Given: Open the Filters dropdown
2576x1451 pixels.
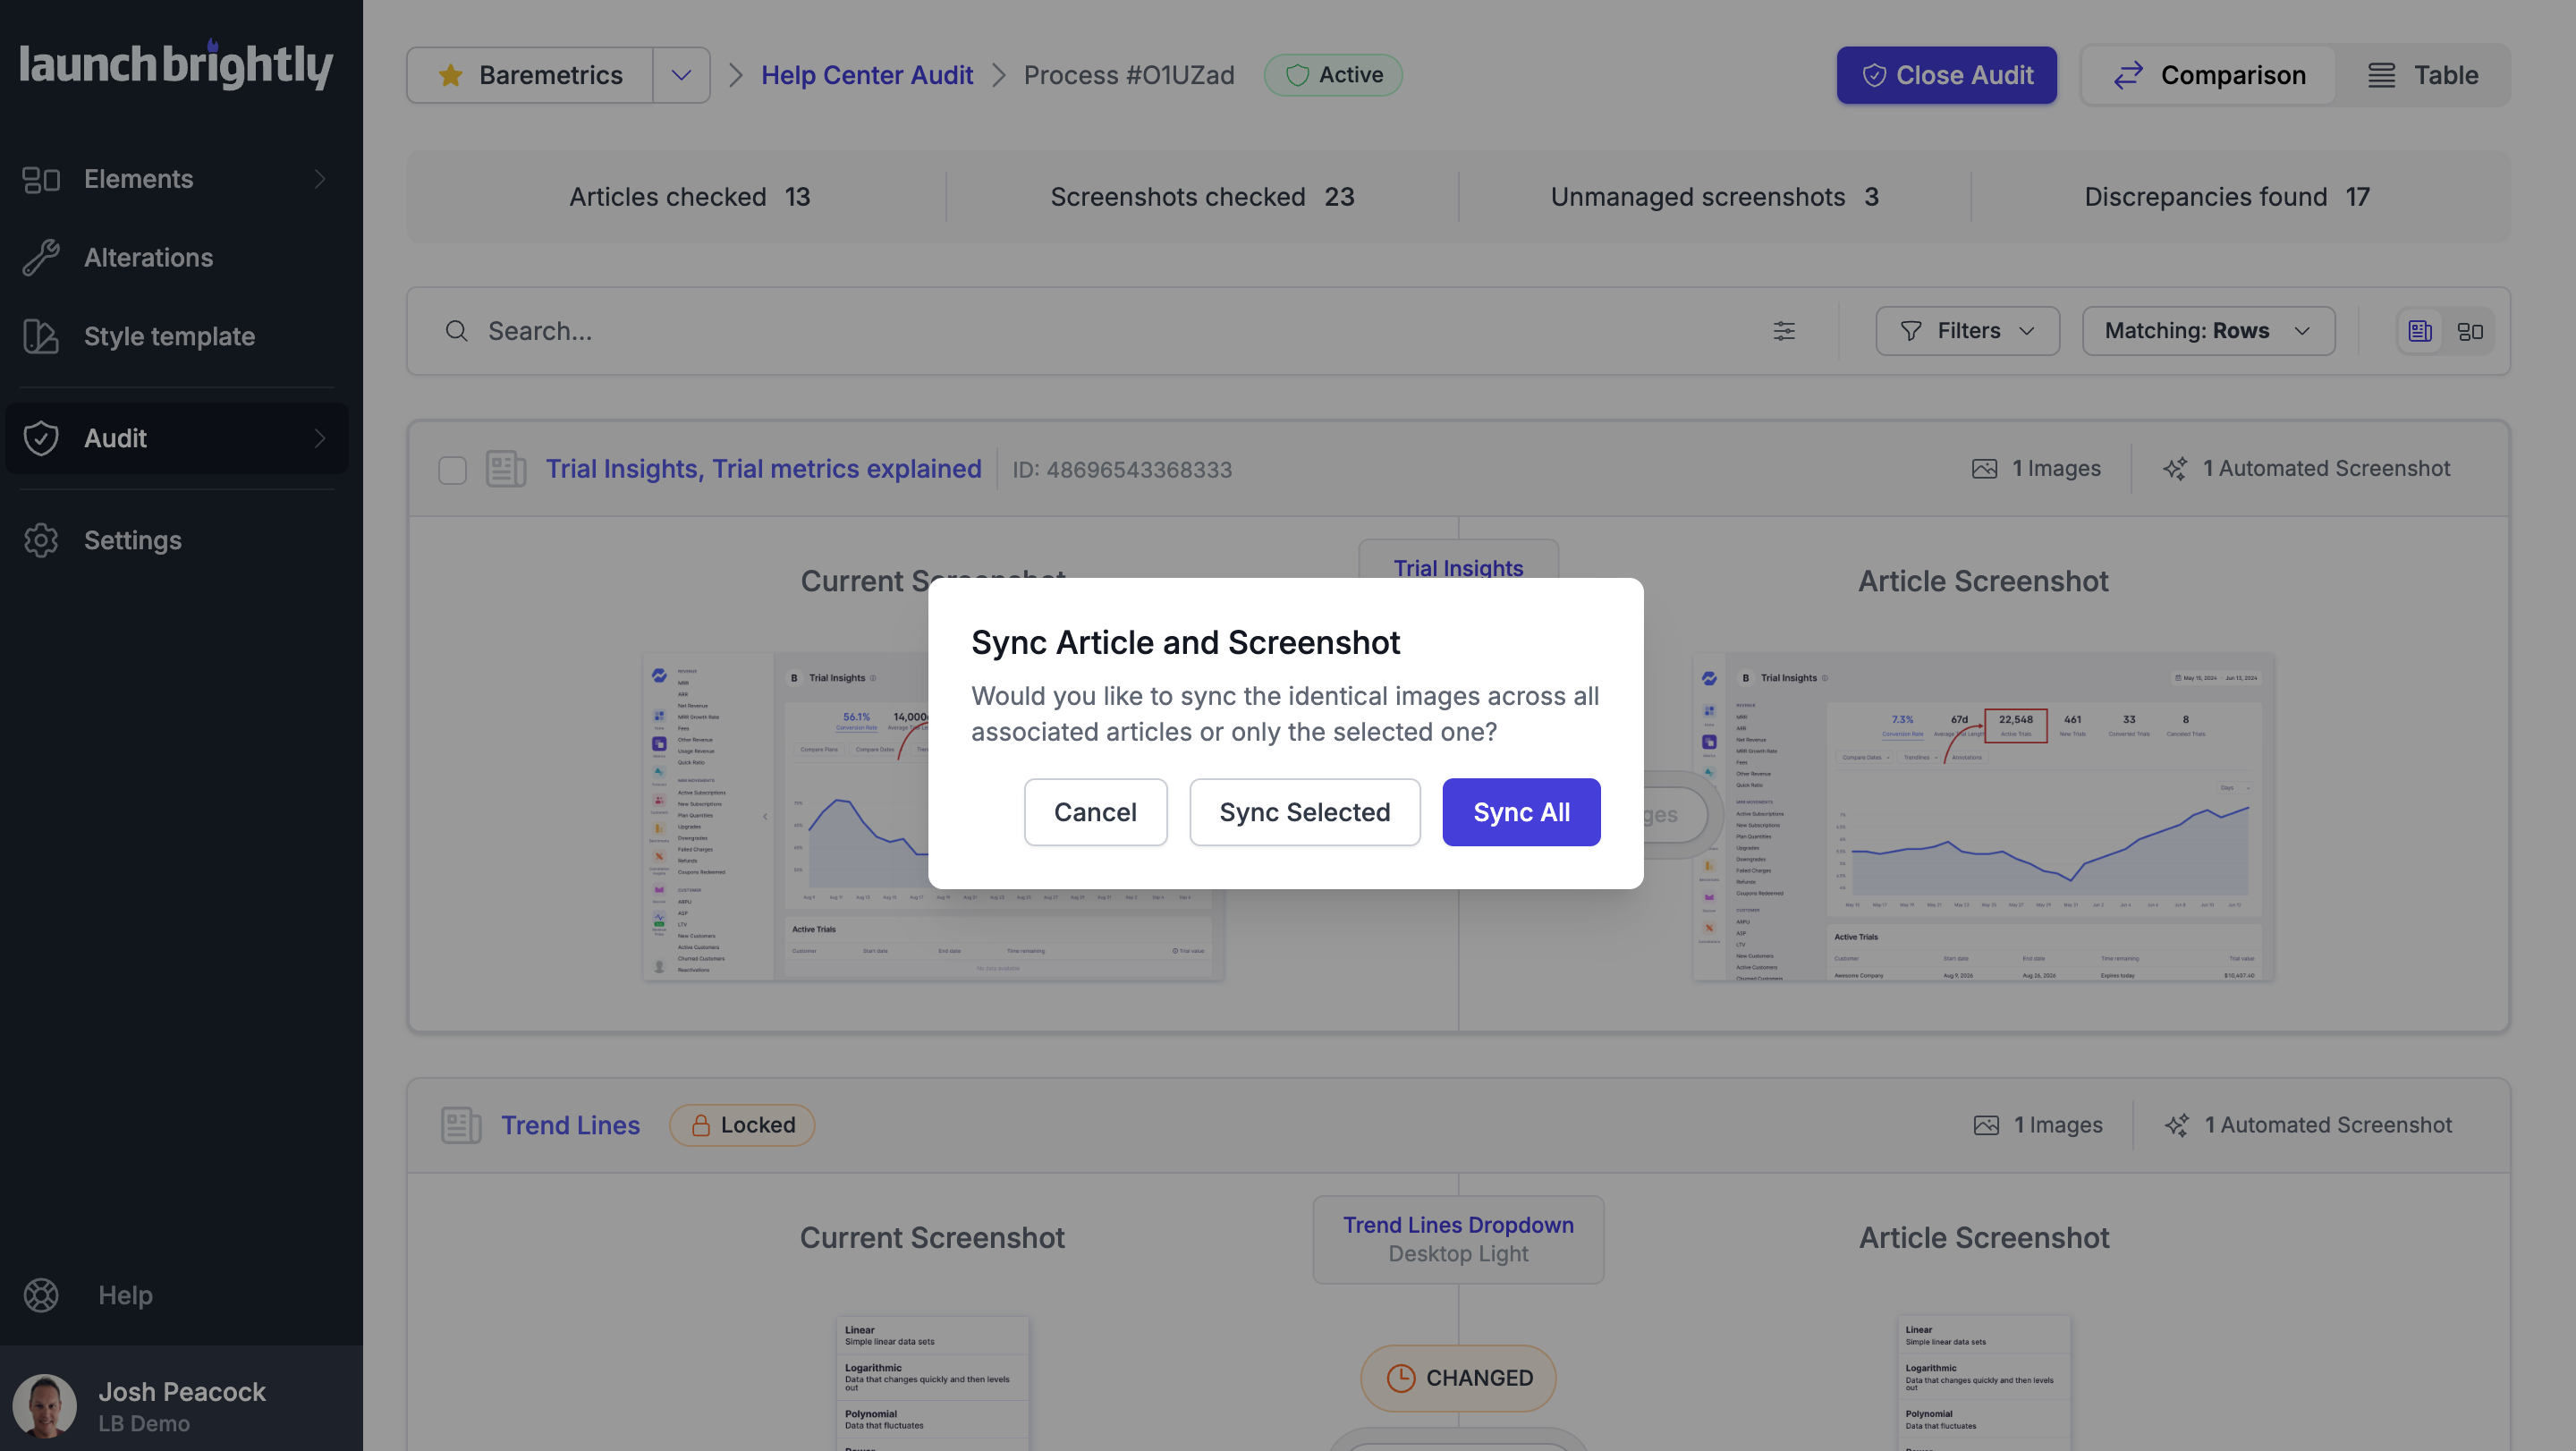Looking at the screenshot, I should (x=1967, y=331).
